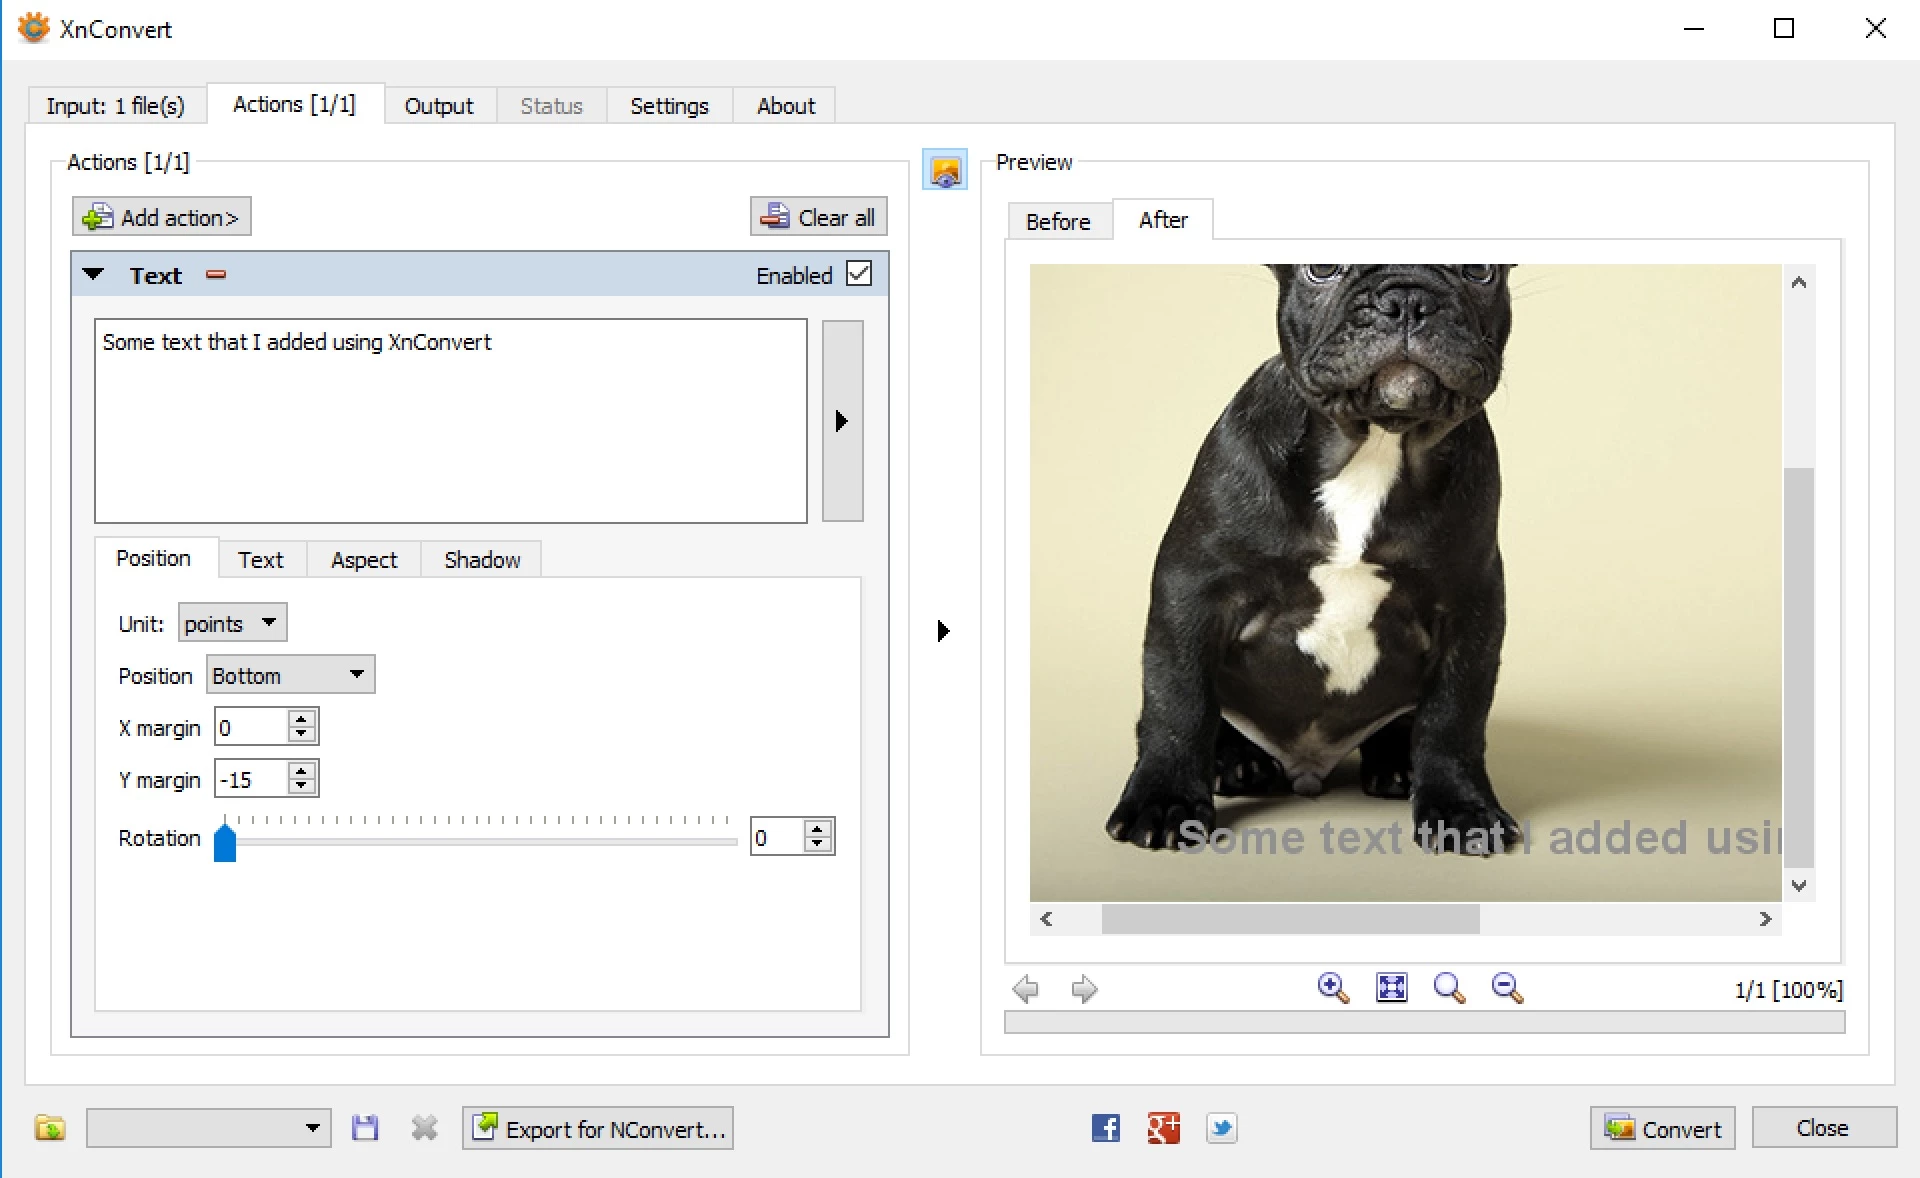
Task: Share via the Twitter icon
Action: [1221, 1128]
